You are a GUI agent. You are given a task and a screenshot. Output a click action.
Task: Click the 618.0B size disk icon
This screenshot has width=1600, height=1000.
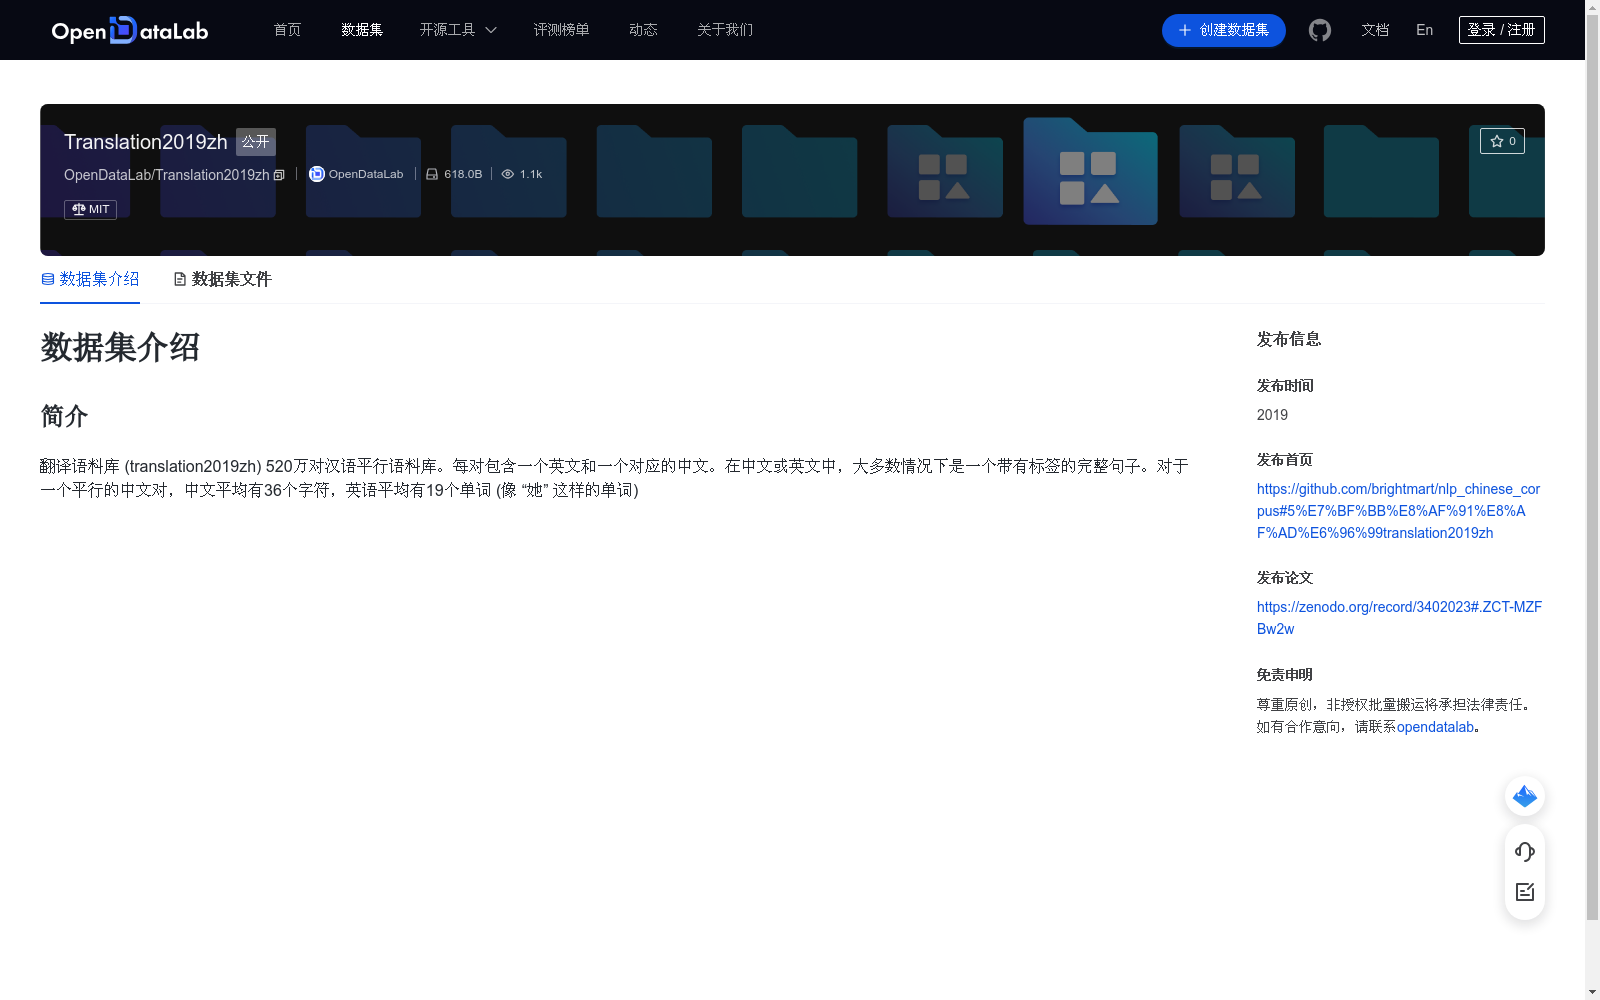(x=432, y=174)
